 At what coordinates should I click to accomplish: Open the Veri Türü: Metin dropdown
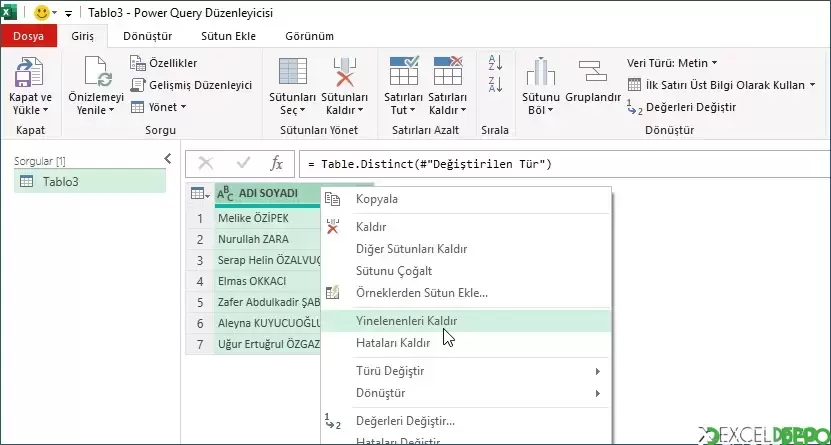tap(672, 63)
